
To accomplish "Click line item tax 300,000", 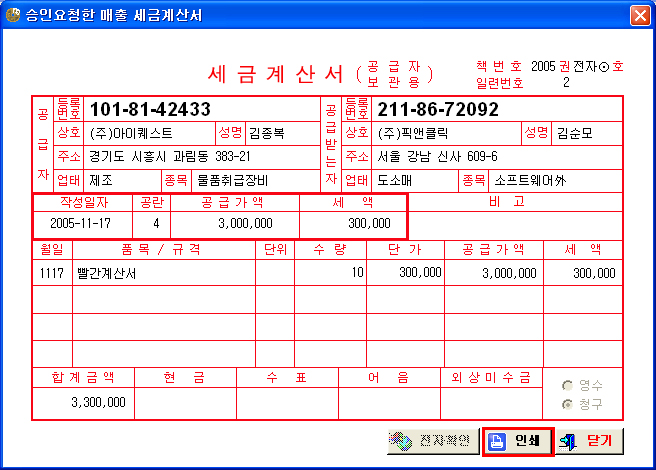I will click(x=594, y=274).
